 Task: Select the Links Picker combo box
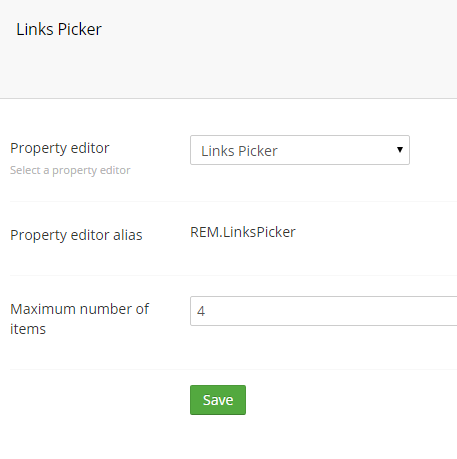tap(300, 150)
